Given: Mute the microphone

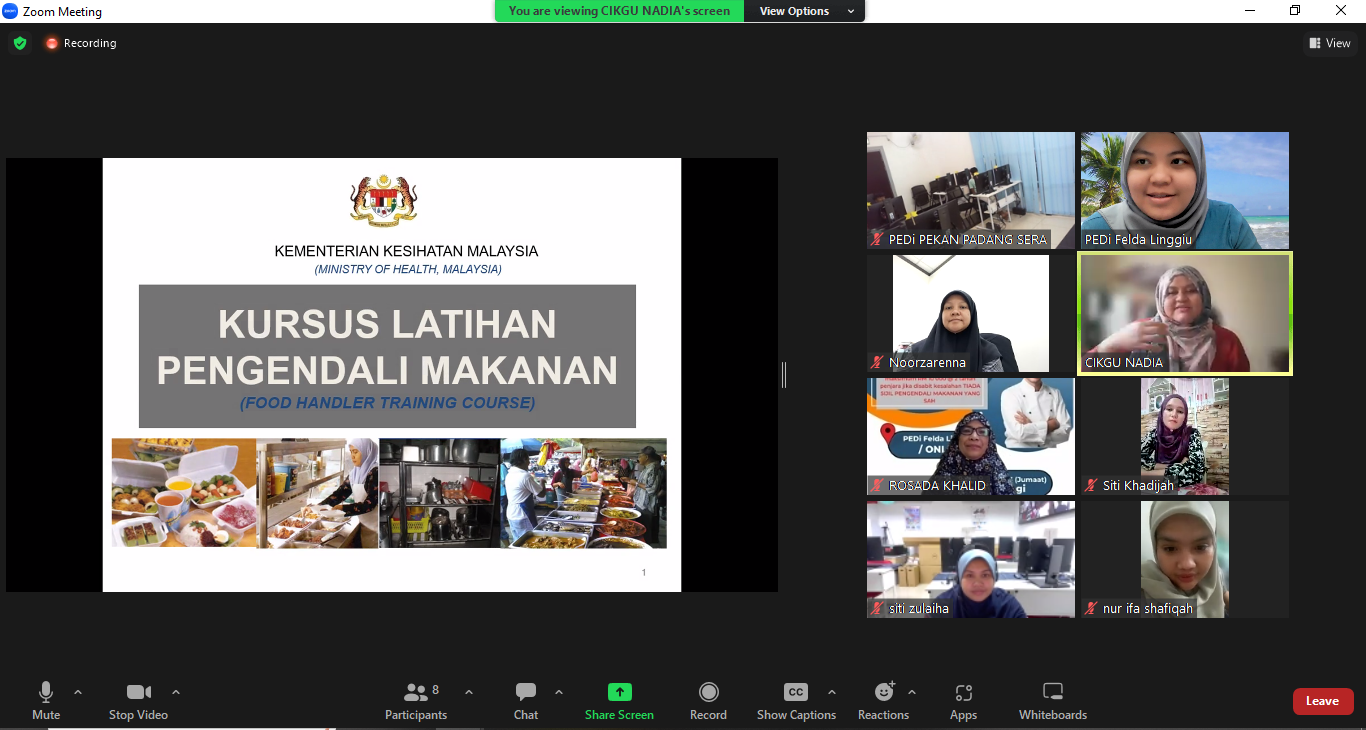Looking at the screenshot, I should click(46, 701).
